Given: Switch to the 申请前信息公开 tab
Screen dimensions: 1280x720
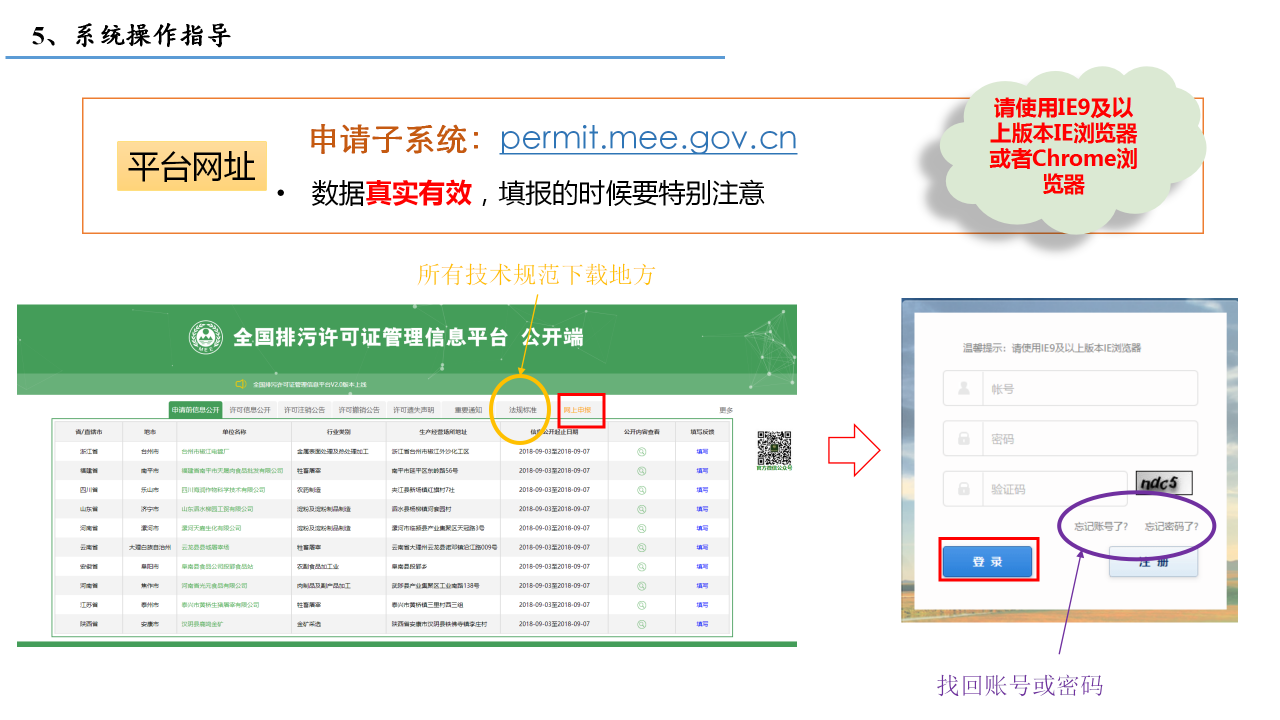Looking at the screenshot, I should coord(195,410).
